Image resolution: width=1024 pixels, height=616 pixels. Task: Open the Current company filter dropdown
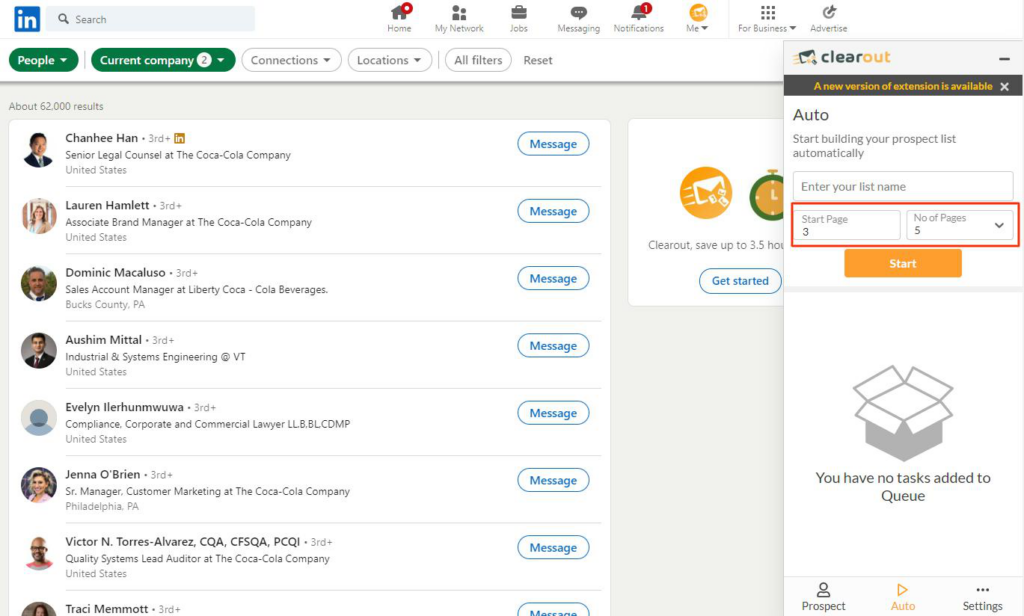(x=163, y=60)
